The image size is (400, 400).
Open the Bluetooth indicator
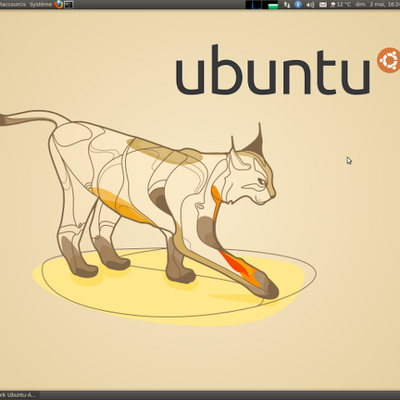pos(298,5)
